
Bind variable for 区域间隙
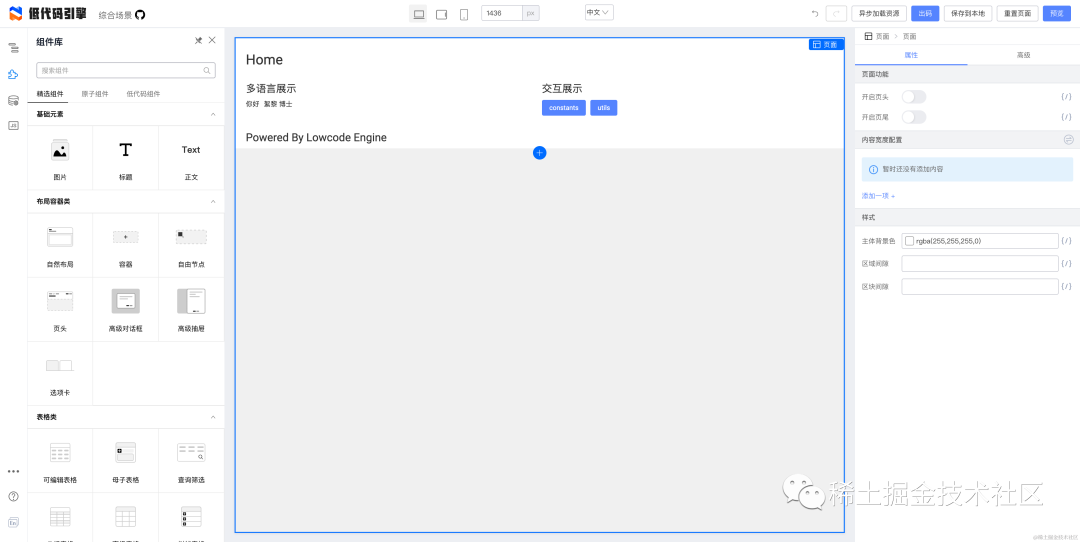tap(1066, 264)
